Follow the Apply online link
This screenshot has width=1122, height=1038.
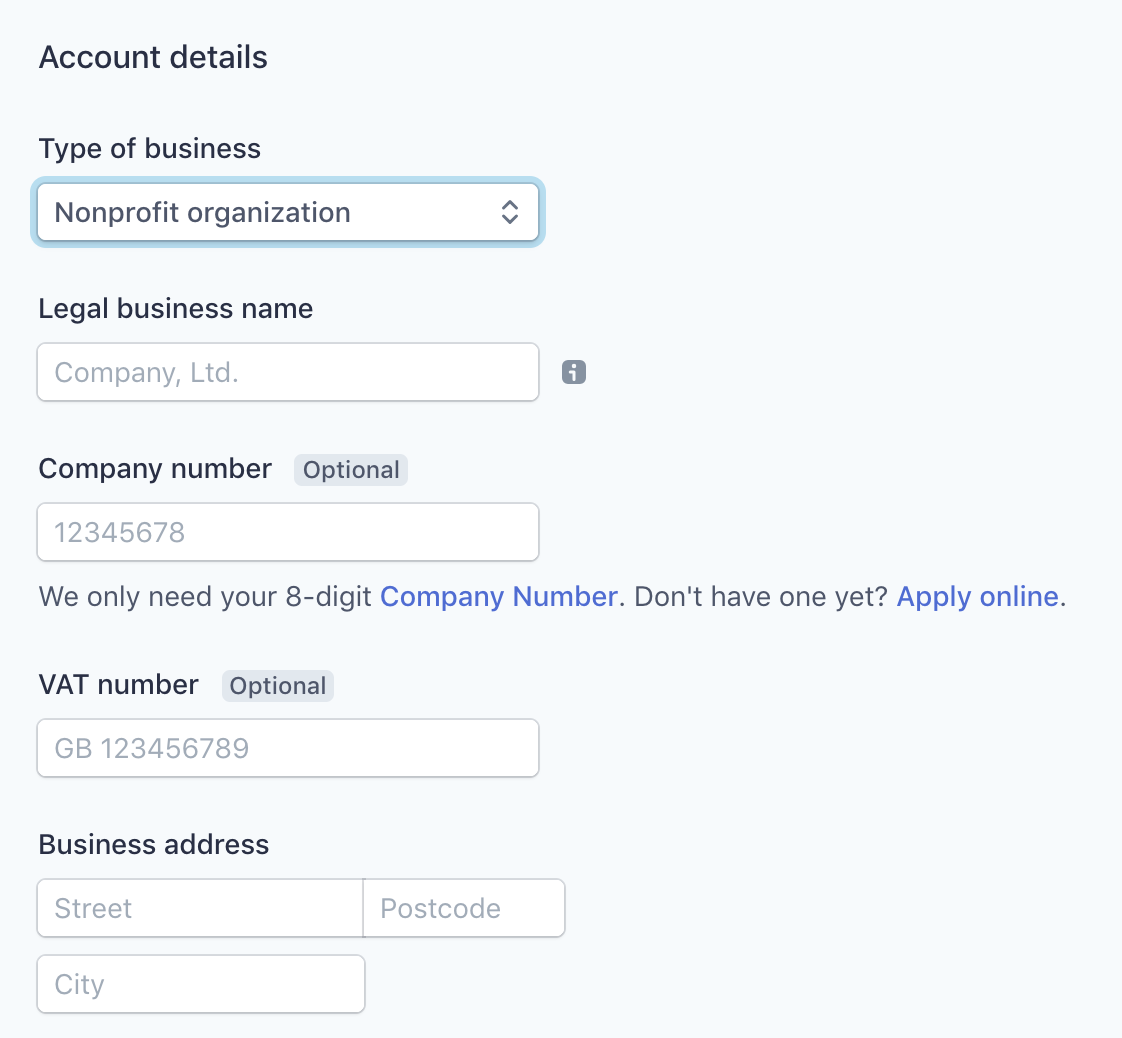pyautogui.click(x=977, y=597)
